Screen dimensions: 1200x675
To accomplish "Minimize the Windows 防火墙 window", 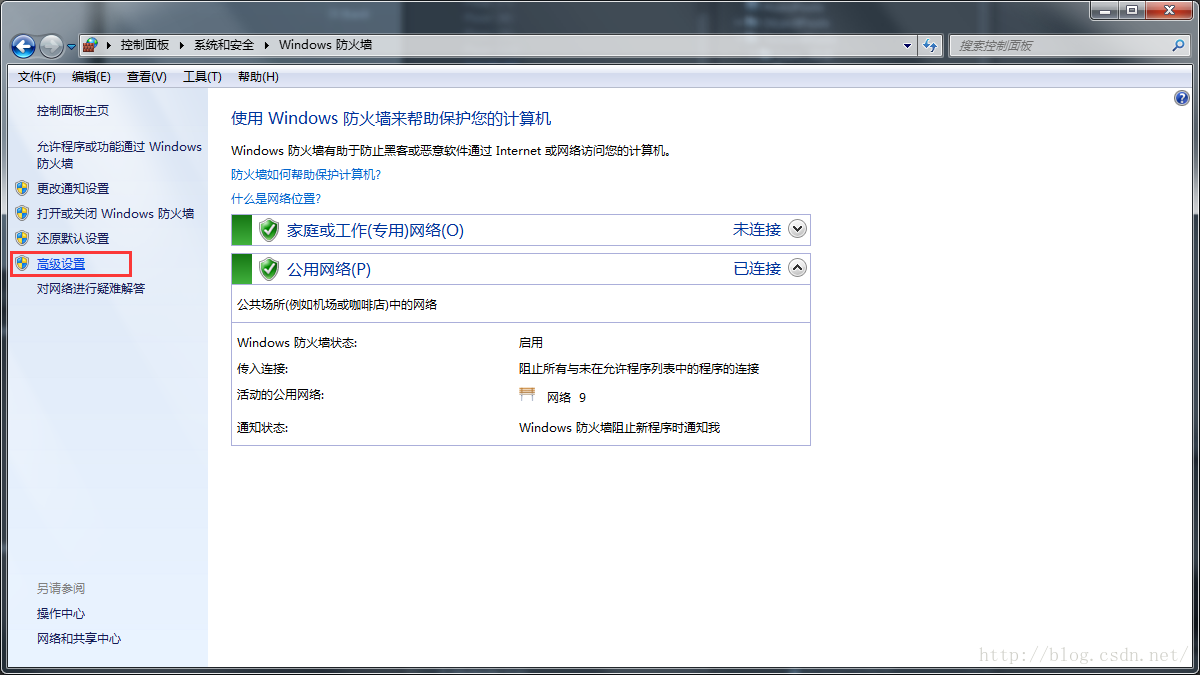I will [x=1105, y=9].
